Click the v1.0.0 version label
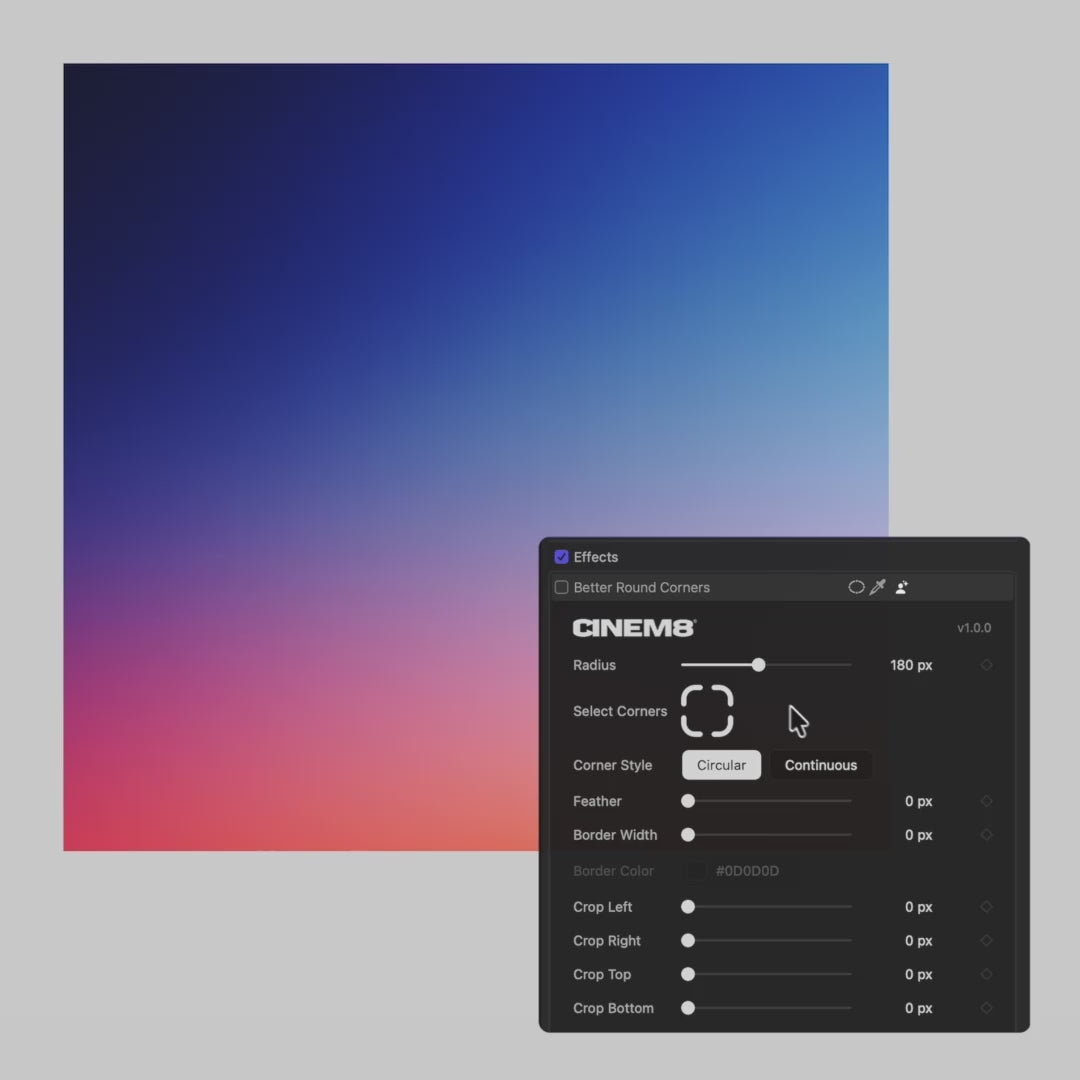The width and height of the screenshot is (1080, 1080). [974, 627]
